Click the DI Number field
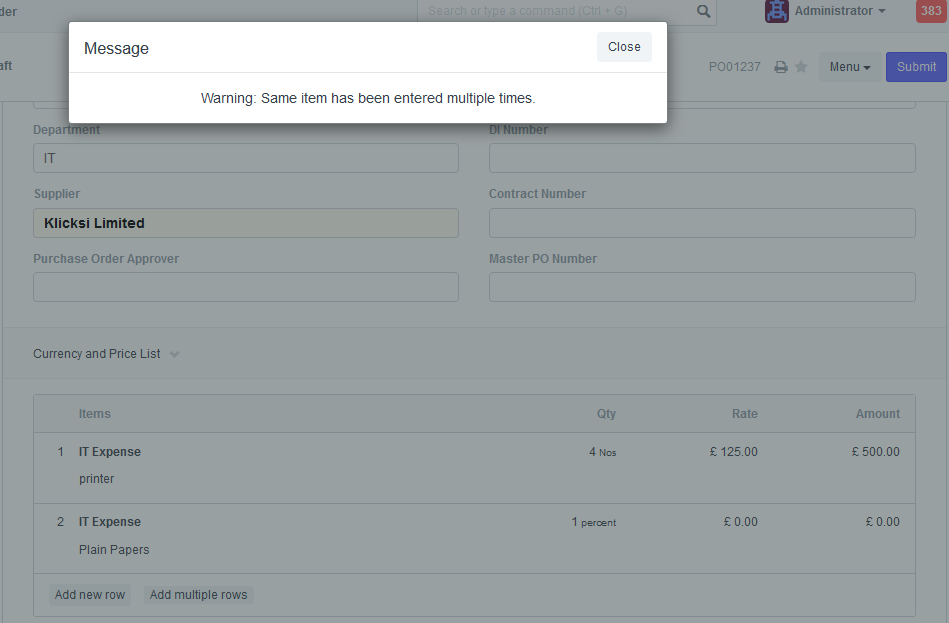Screen dimensions: 949x623 click(702, 158)
